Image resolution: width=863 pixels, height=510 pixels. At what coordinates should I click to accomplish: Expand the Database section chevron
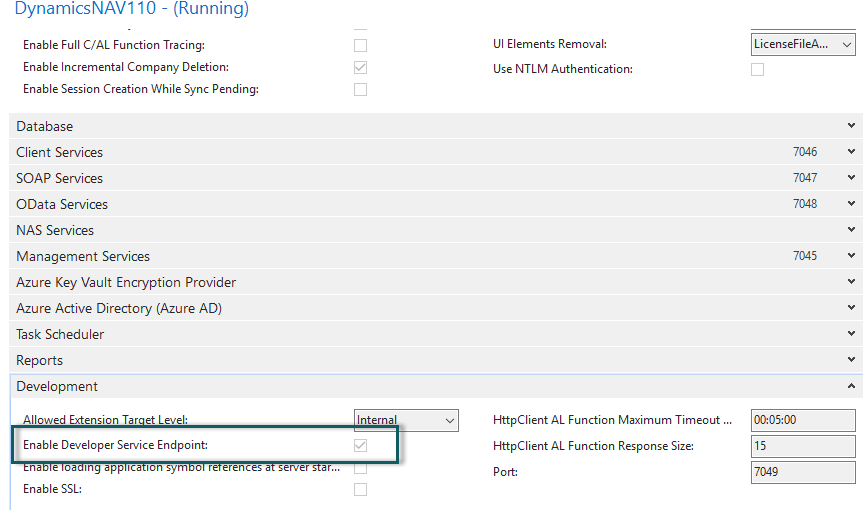click(x=851, y=126)
